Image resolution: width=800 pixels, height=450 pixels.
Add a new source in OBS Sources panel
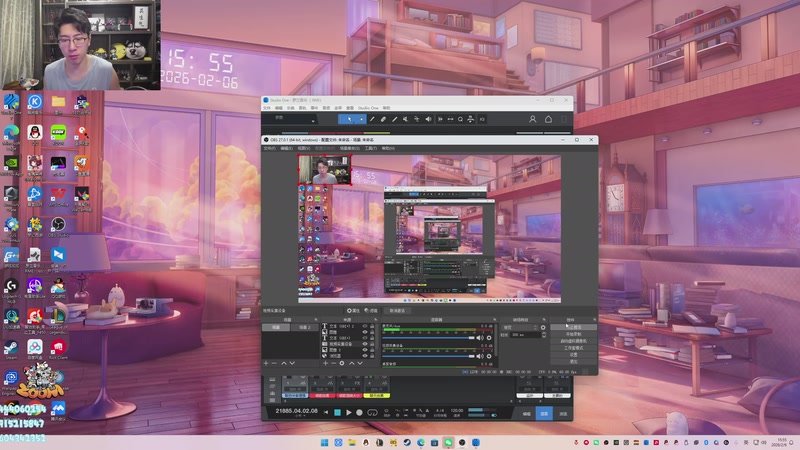pyautogui.click(x=325, y=363)
